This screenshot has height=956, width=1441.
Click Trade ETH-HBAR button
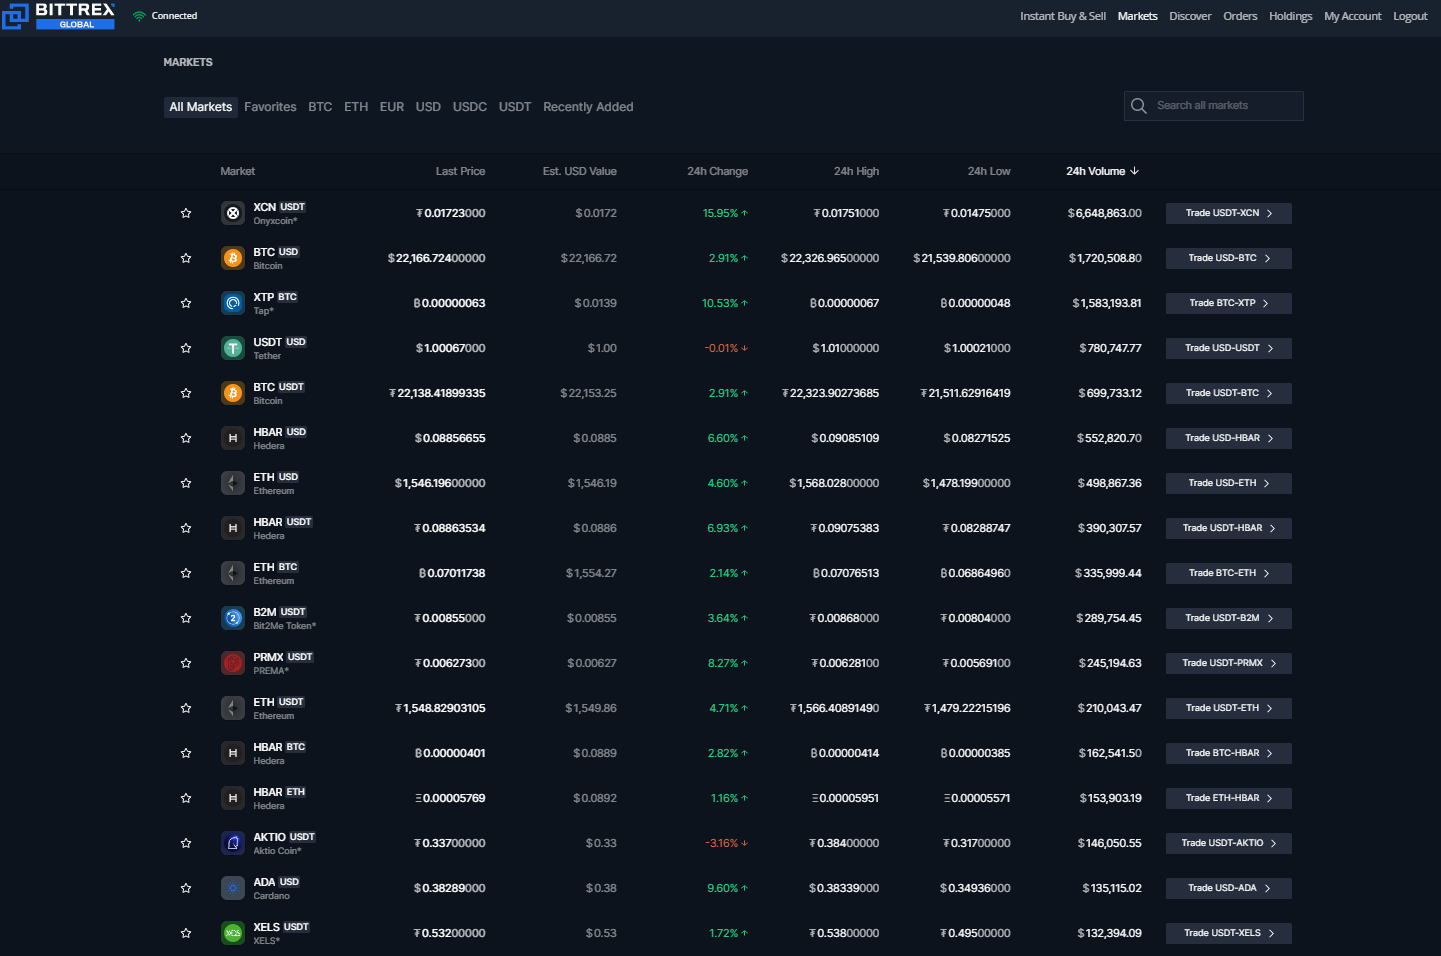coord(1229,798)
